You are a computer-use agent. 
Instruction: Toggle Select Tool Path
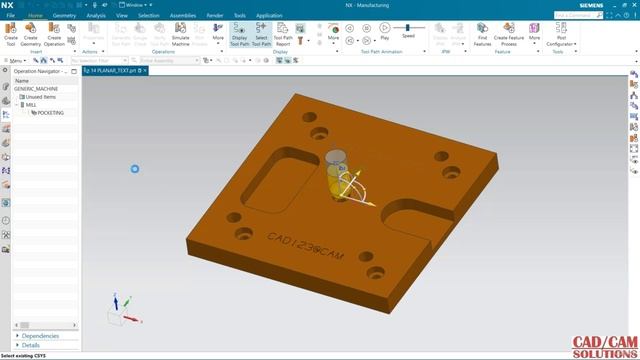[261, 34]
